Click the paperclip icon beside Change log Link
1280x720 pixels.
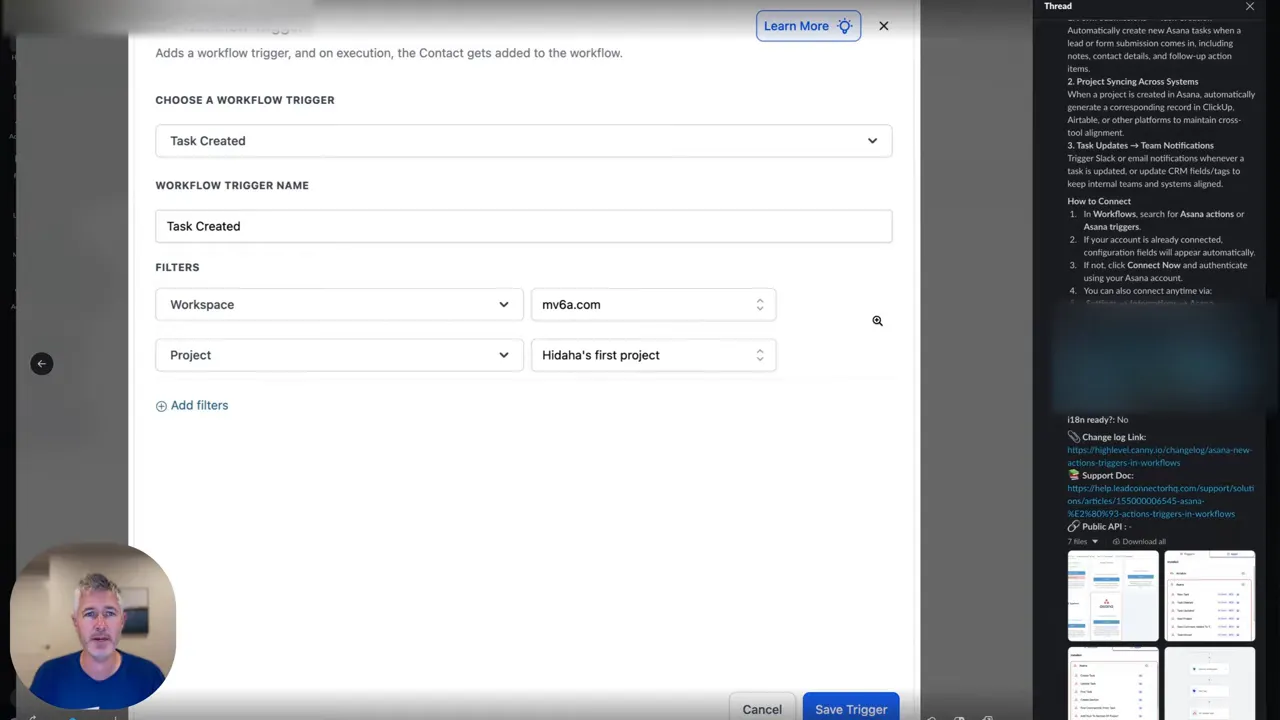point(1074,437)
